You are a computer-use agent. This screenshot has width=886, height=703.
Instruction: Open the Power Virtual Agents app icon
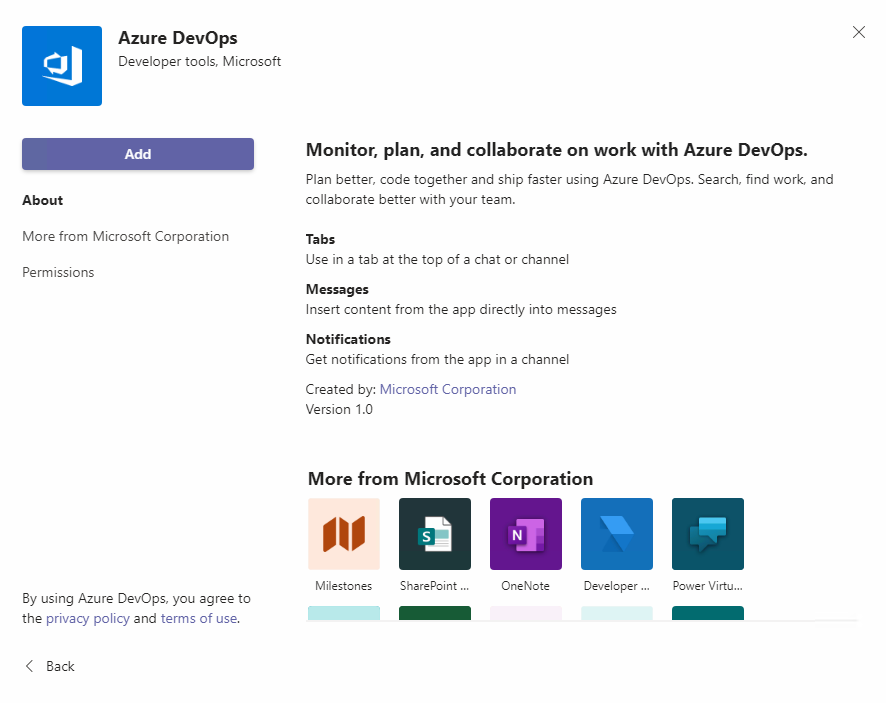click(707, 533)
